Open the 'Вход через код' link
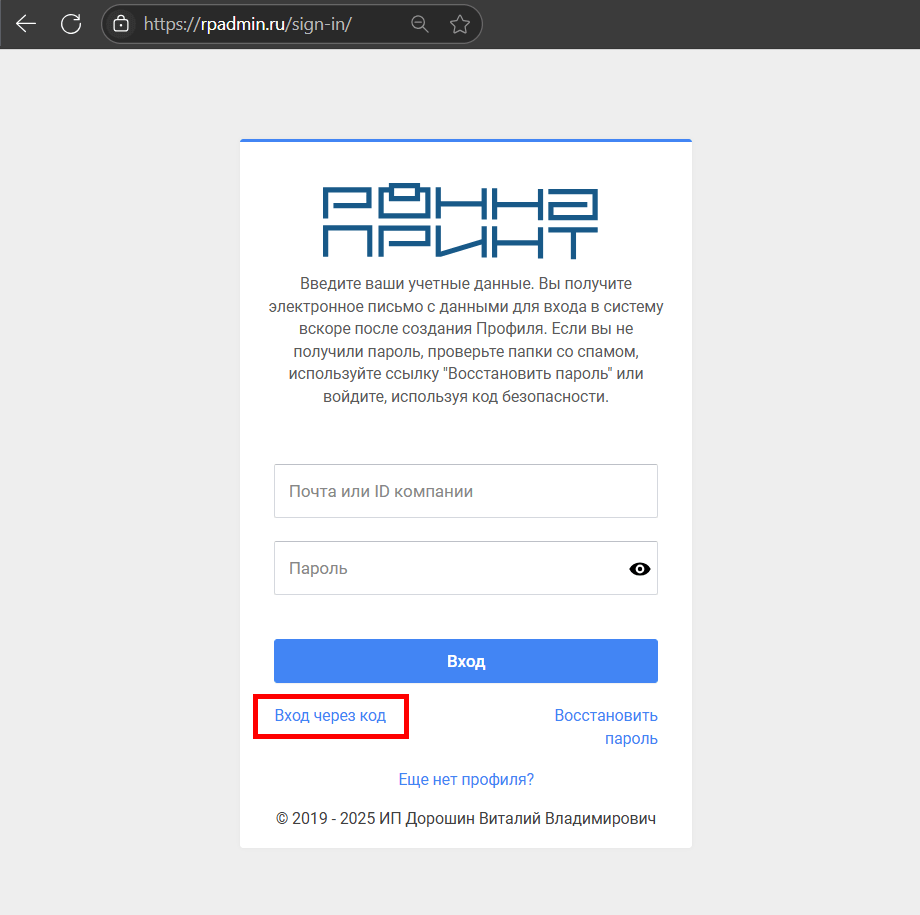920x915 pixels. coord(330,715)
